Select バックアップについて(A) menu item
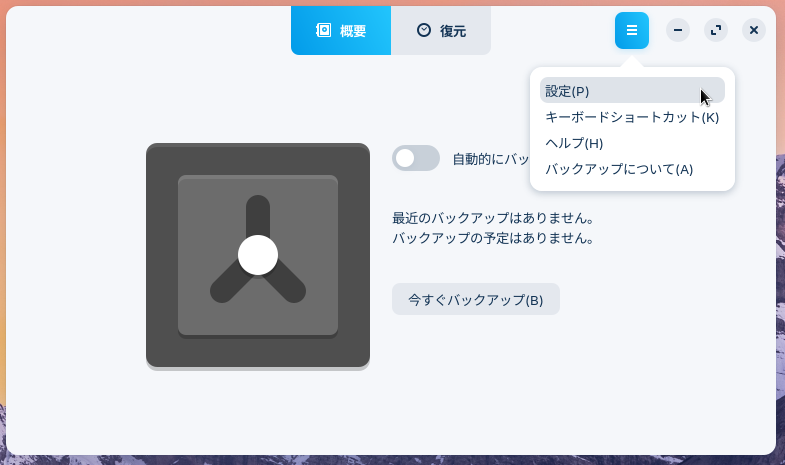Screen dimensions: 785x465 coord(632,169)
